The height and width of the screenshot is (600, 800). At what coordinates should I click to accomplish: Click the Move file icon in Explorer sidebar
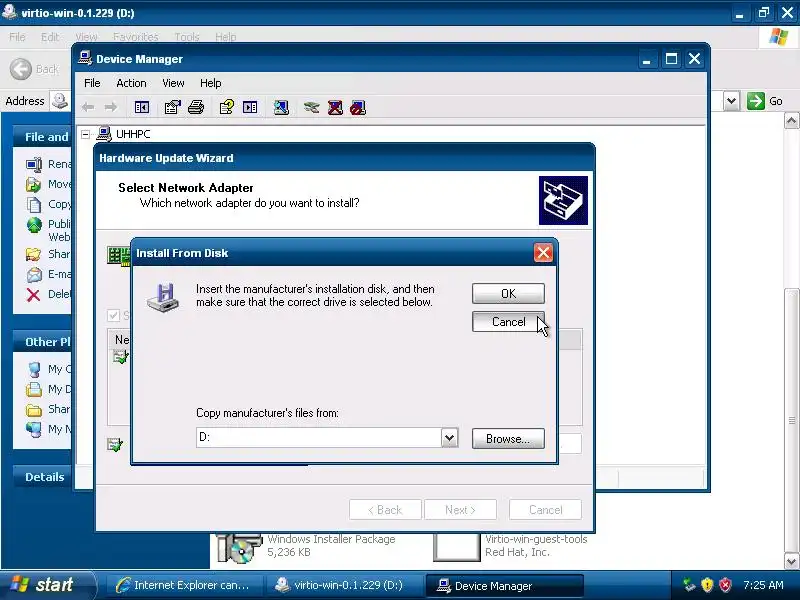coord(34,184)
